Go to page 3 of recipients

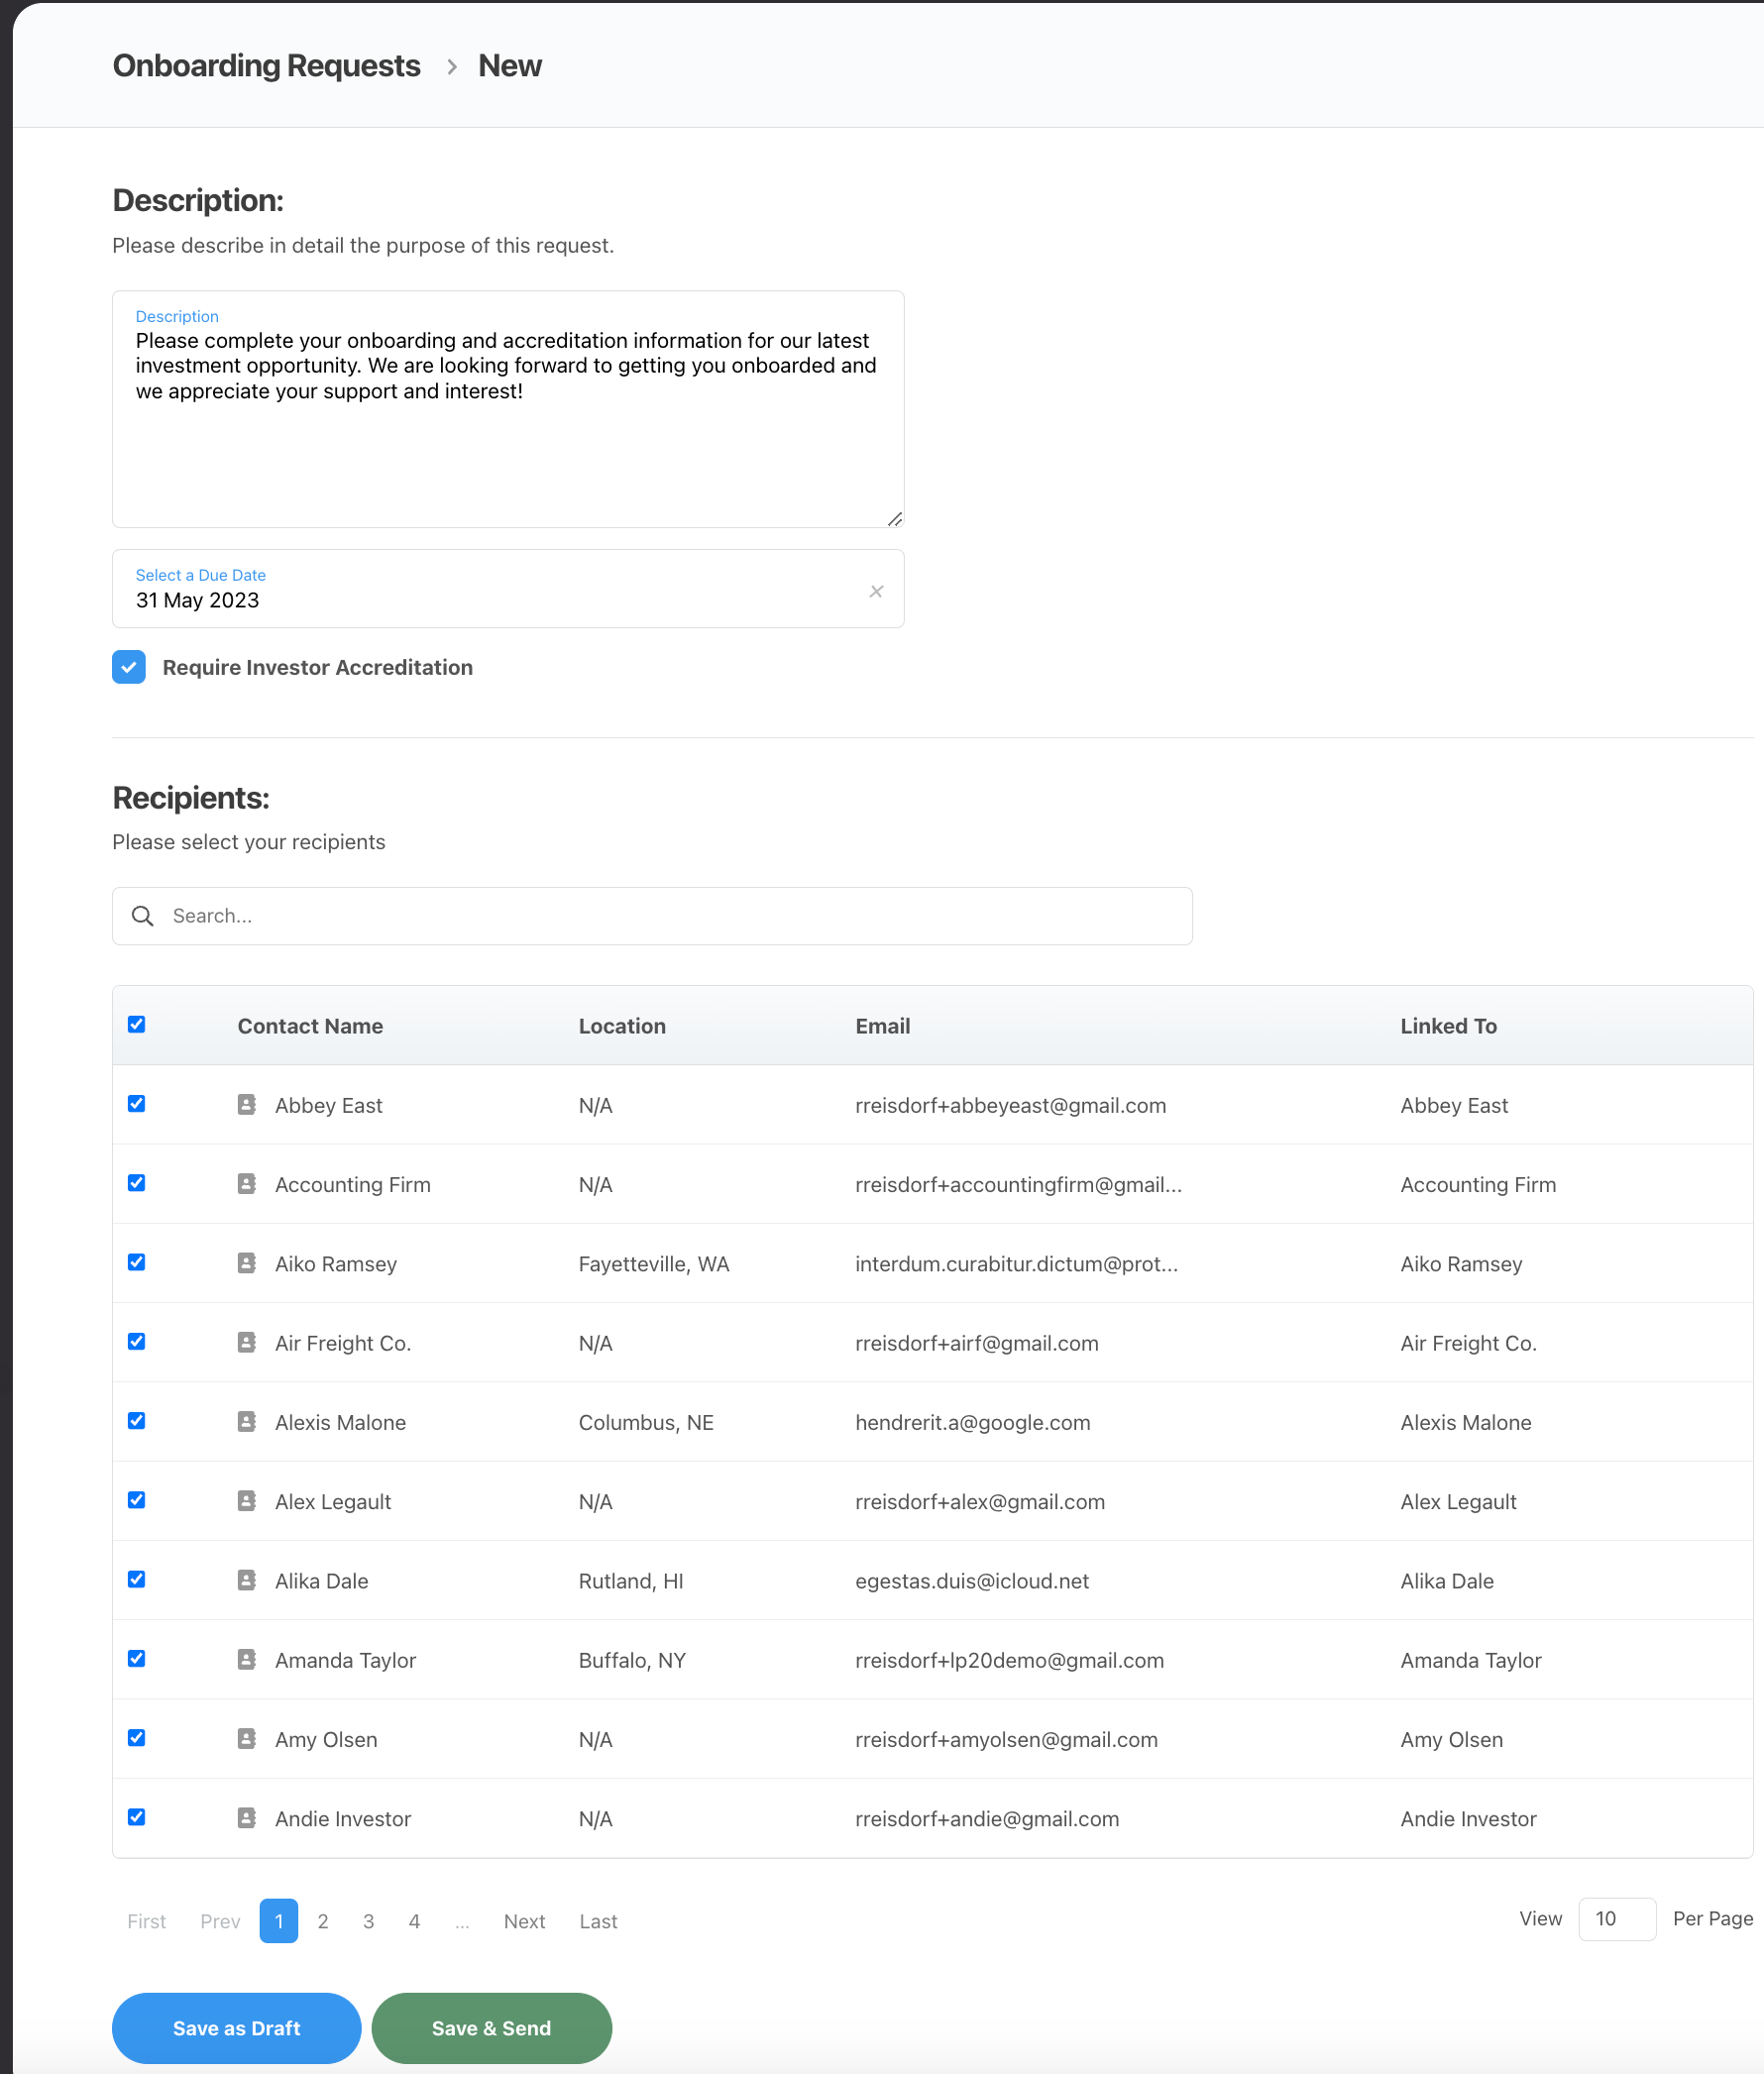click(x=369, y=1921)
